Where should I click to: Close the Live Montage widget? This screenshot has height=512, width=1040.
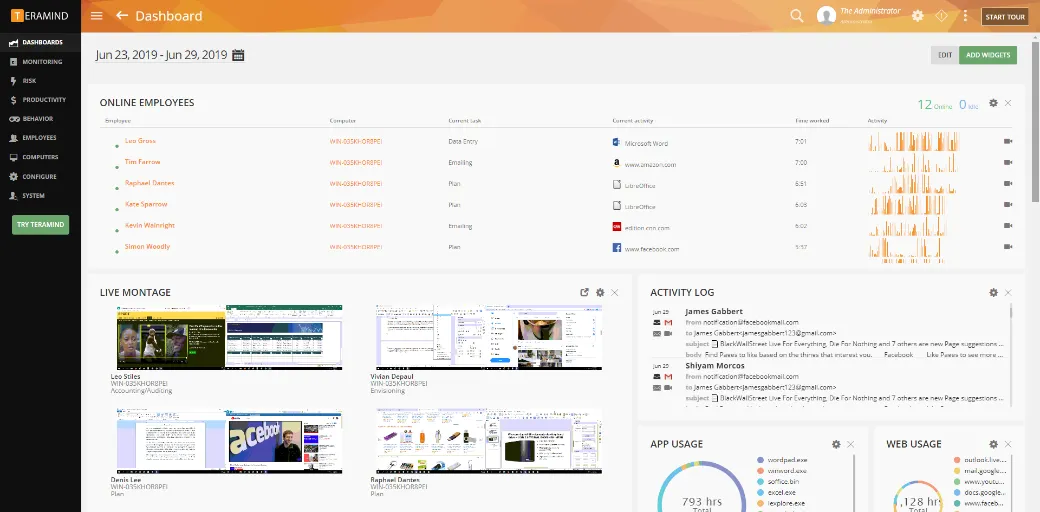tap(615, 292)
